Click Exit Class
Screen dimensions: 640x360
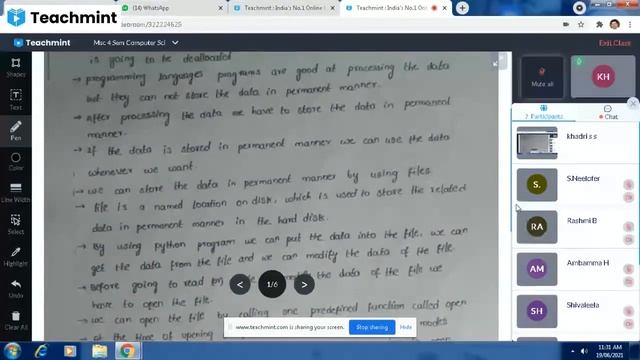tap(615, 43)
